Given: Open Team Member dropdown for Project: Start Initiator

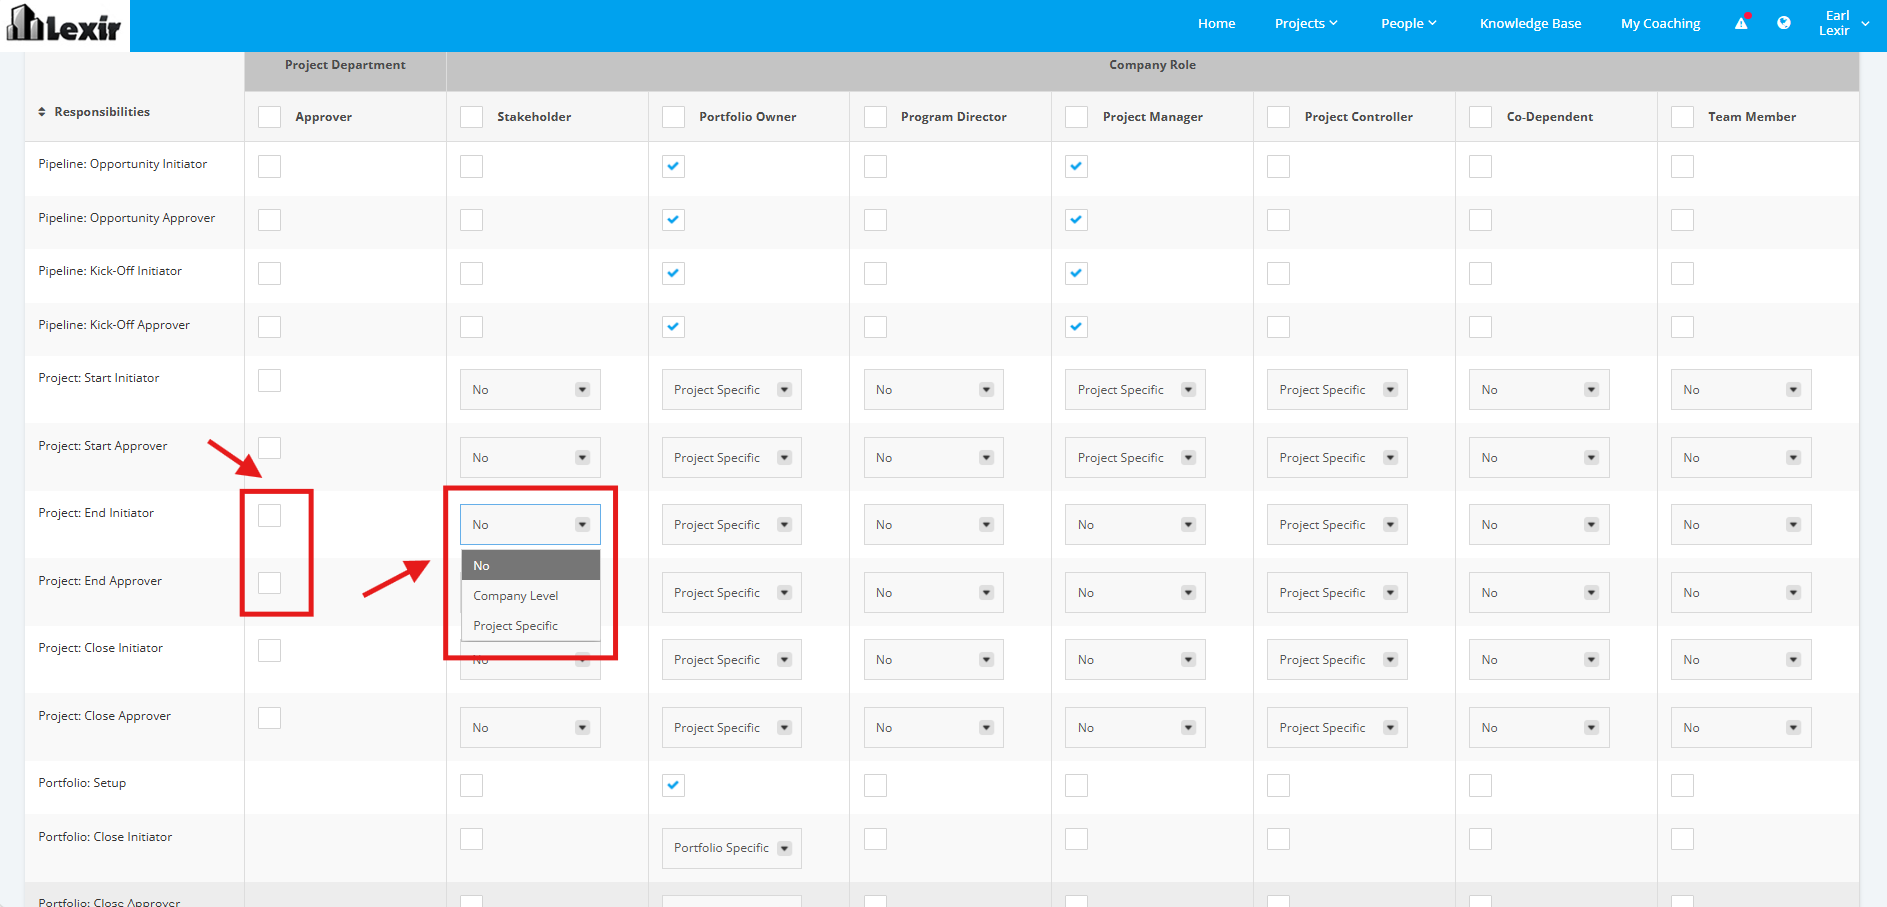Looking at the screenshot, I should 1741,390.
